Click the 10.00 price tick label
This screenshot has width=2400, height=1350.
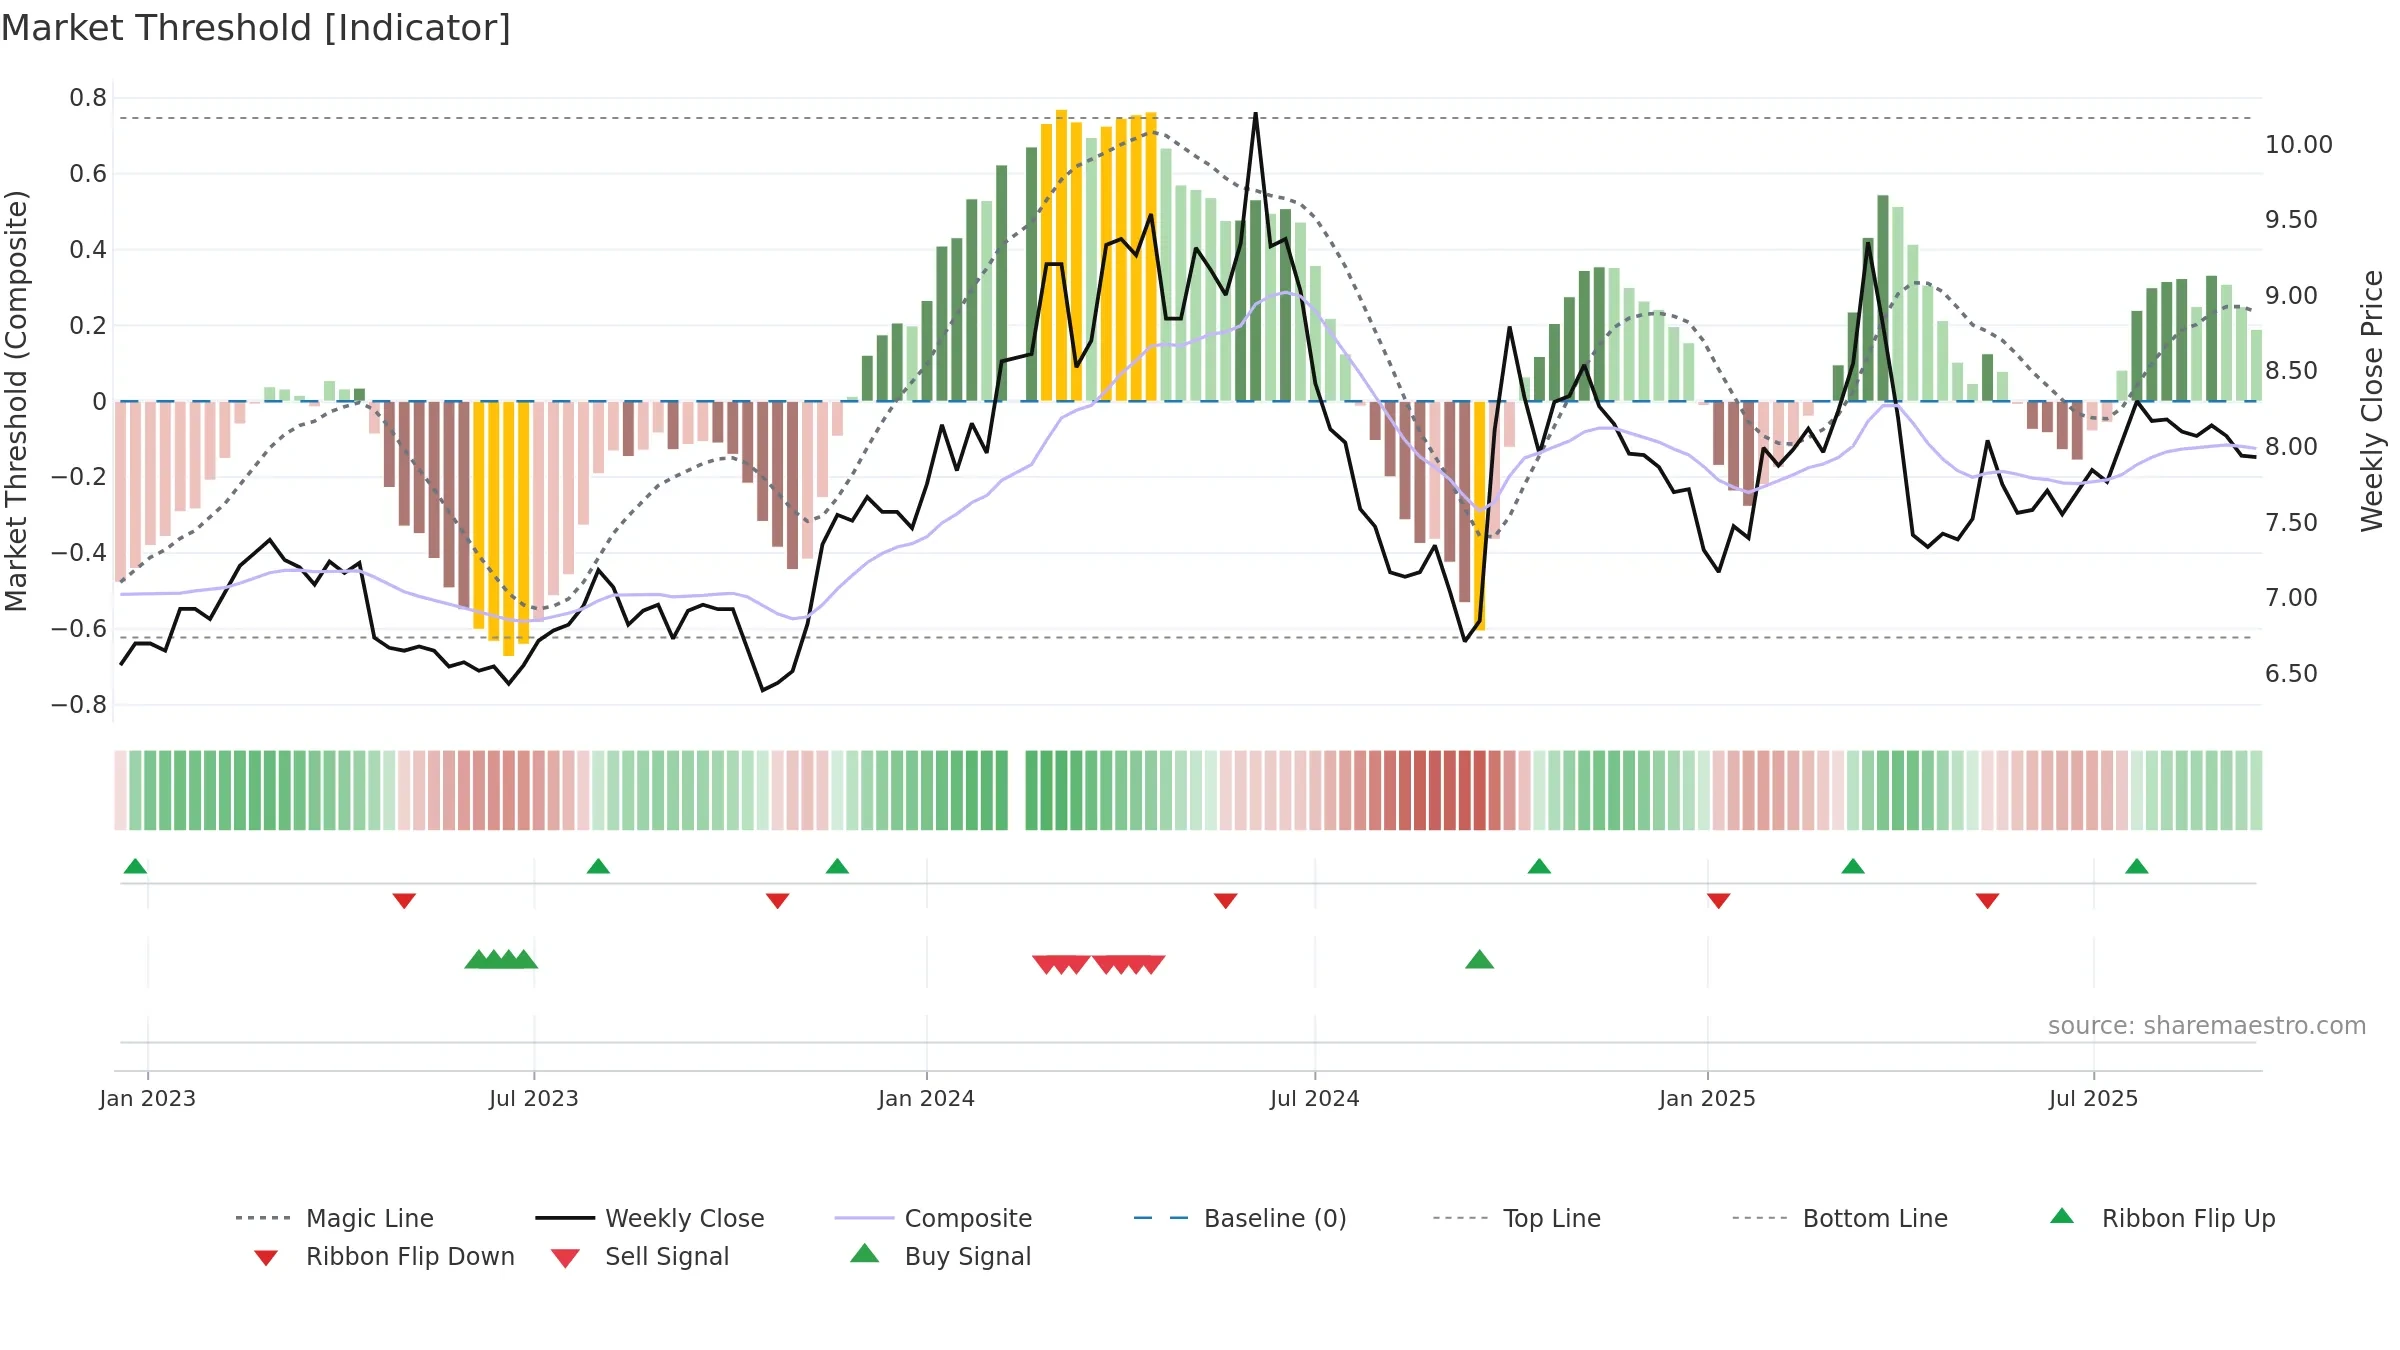pyautogui.click(x=2299, y=145)
